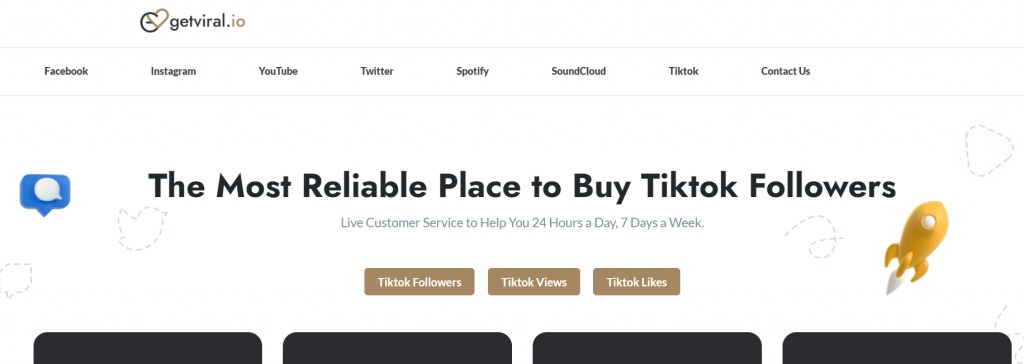This screenshot has height=364, width=1024.
Task: Select the Tiktok Views button
Action: click(534, 282)
